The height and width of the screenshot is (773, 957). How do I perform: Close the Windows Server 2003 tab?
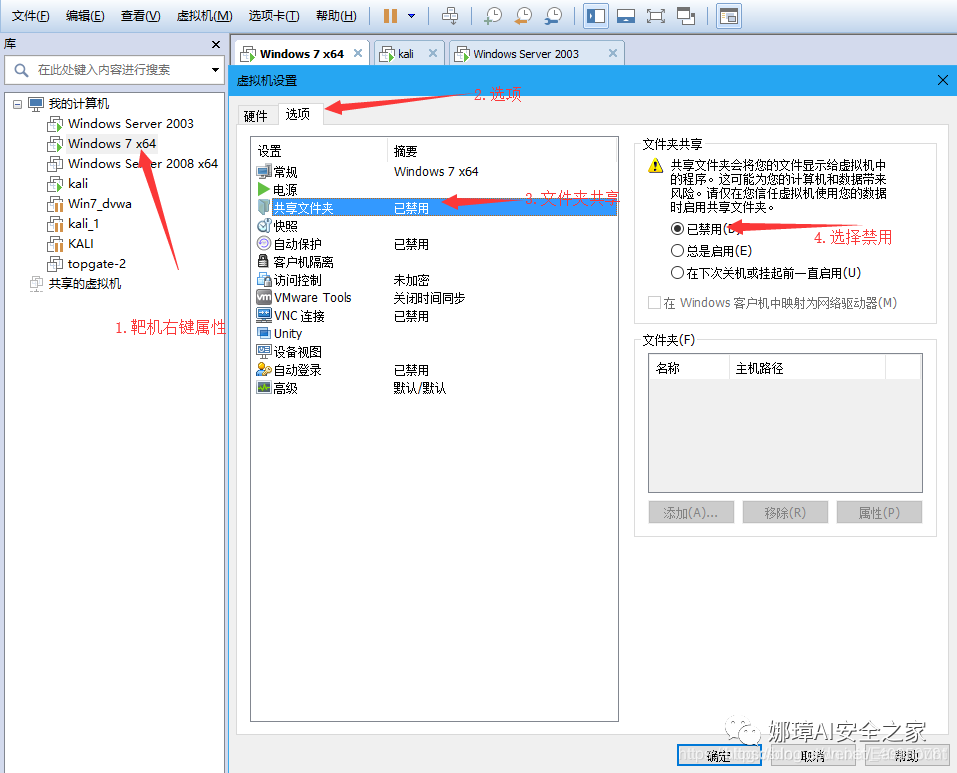613,54
